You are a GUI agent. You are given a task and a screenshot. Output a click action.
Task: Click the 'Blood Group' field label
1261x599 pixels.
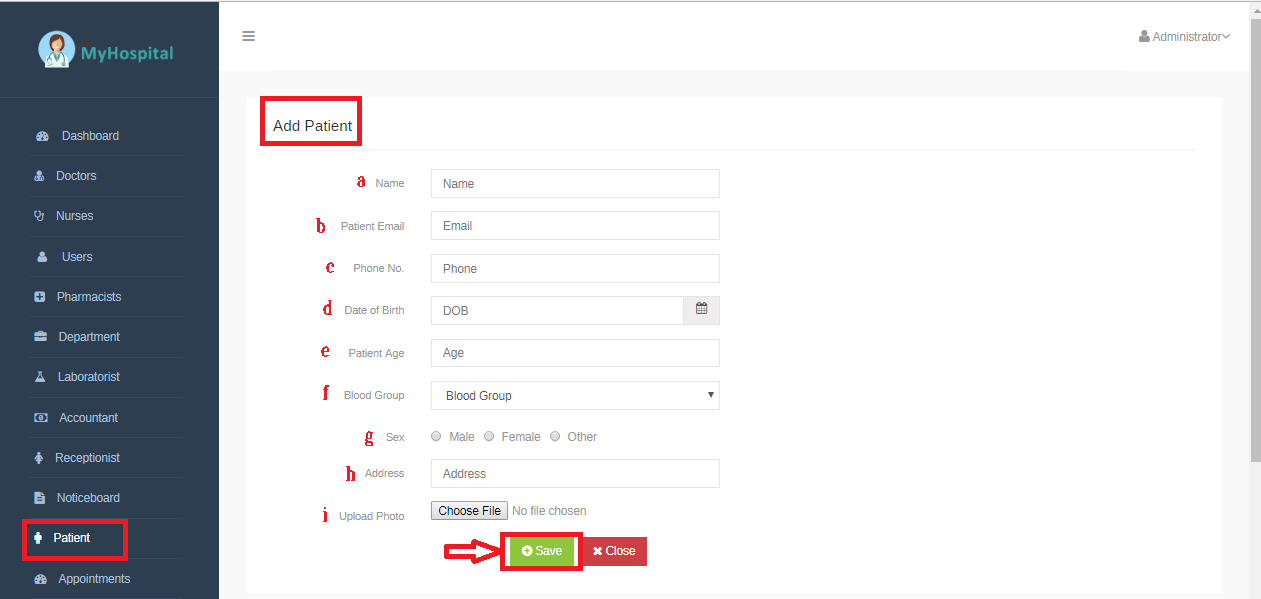point(374,395)
